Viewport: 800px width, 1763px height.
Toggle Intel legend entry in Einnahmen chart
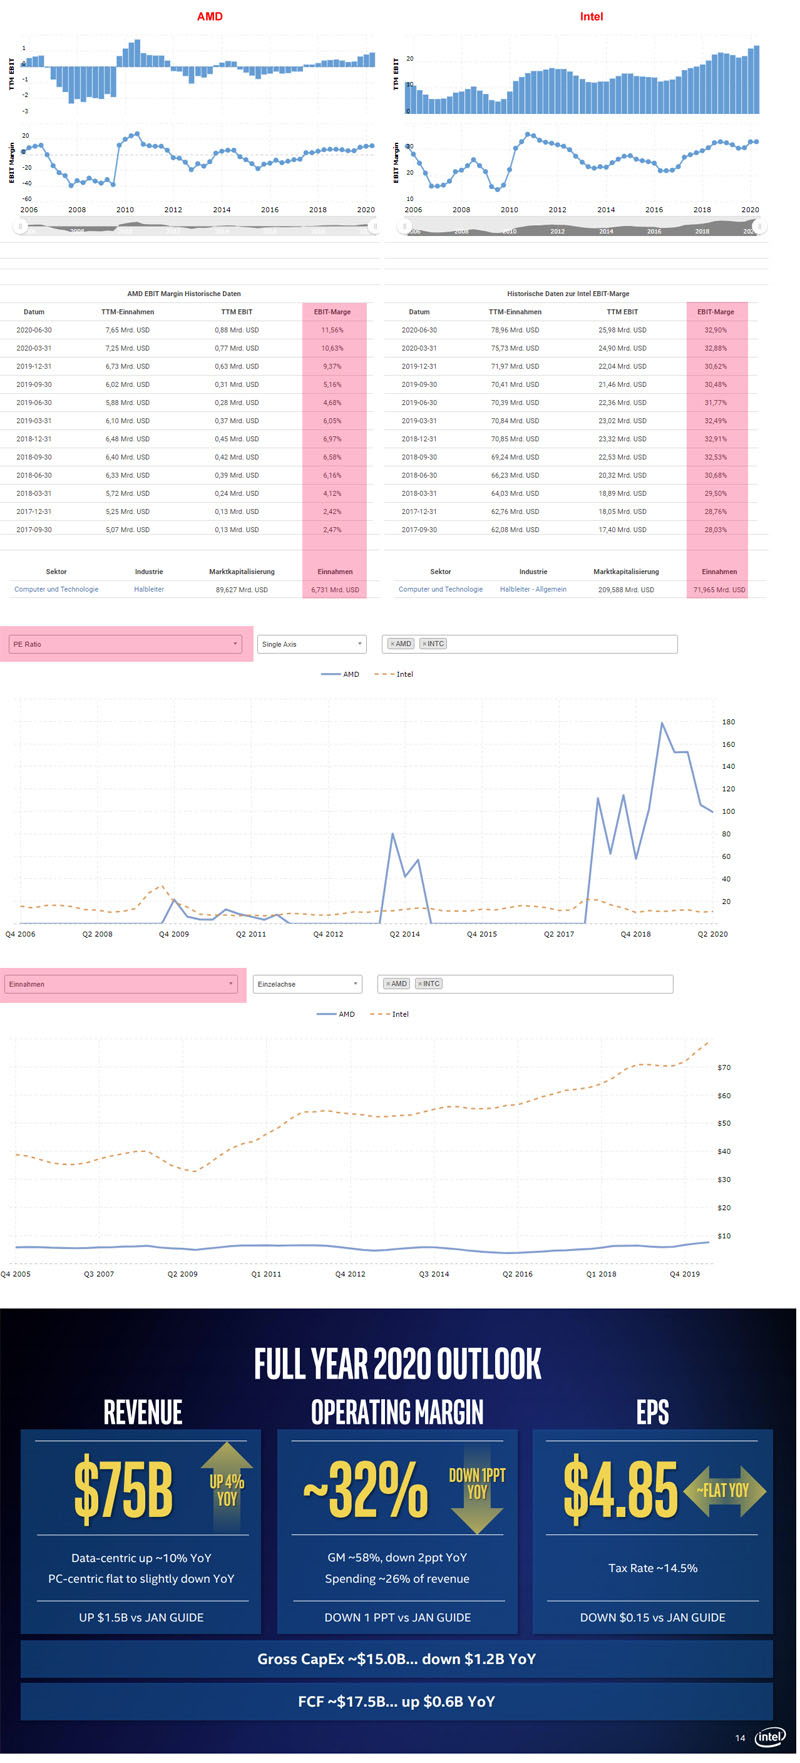coord(389,1014)
